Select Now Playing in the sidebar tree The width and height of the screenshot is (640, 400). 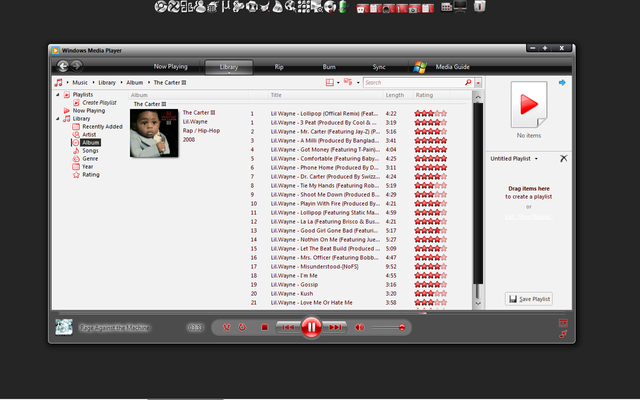click(89, 111)
